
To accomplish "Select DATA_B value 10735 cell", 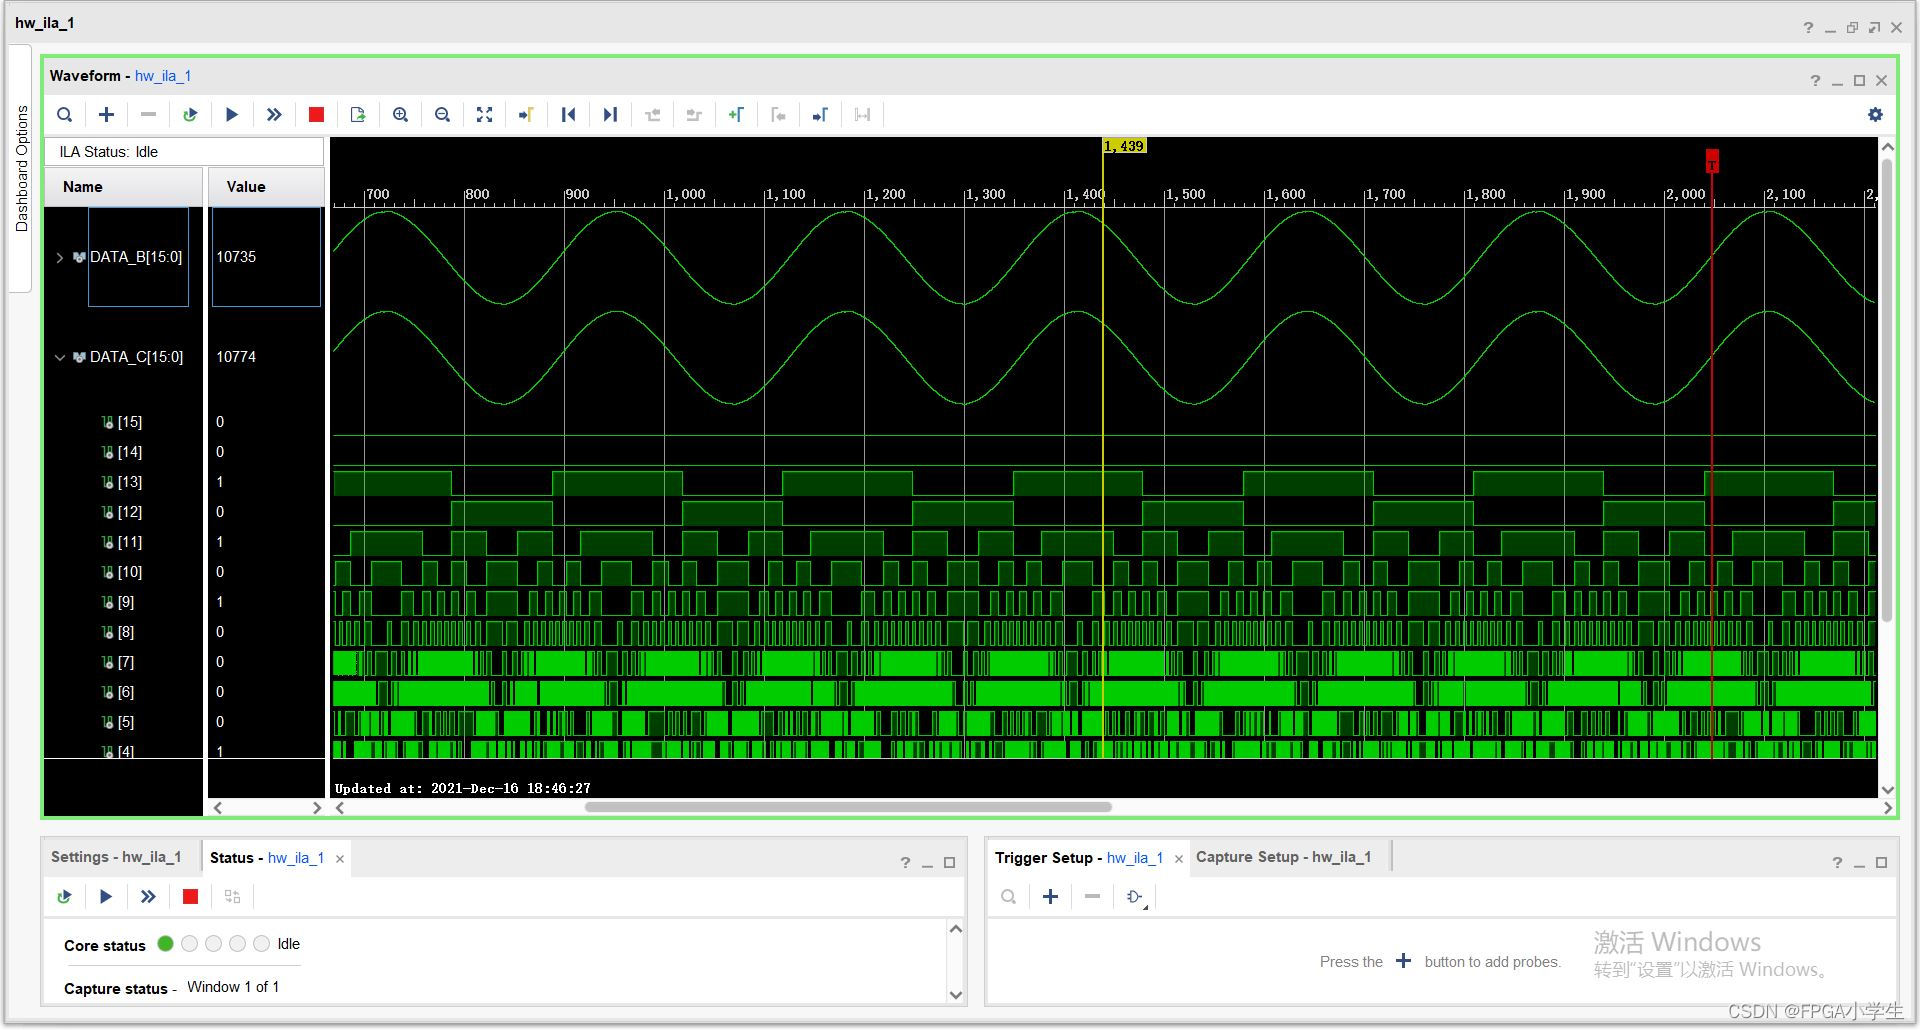I will [x=266, y=257].
